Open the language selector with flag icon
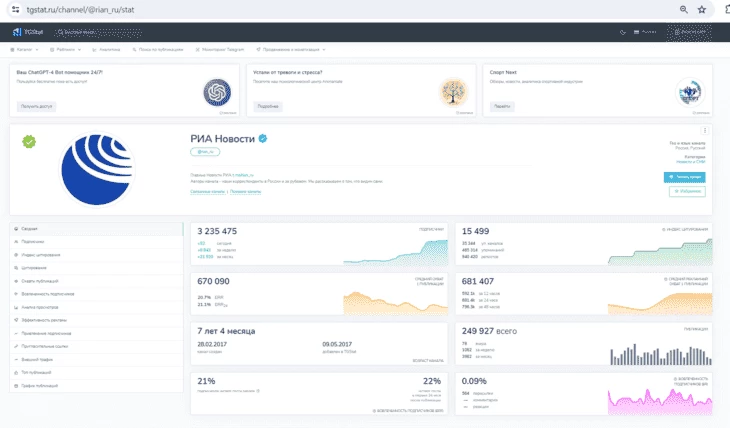 pyautogui.click(x=645, y=32)
